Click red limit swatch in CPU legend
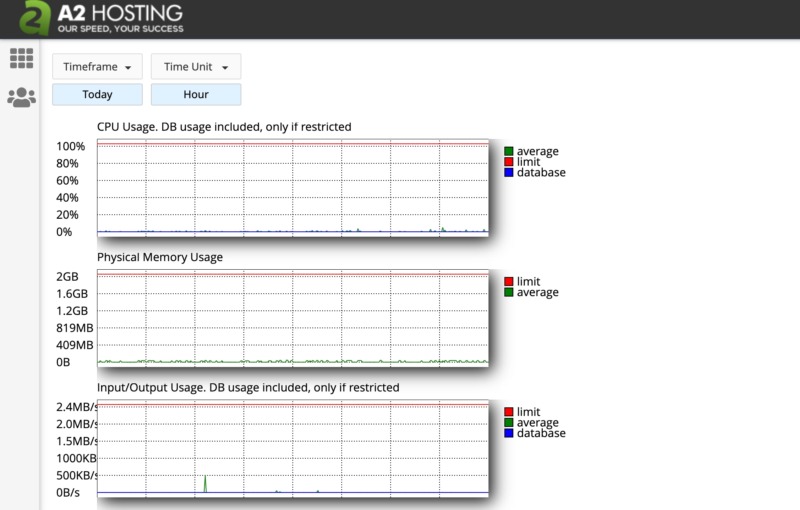Viewport: 800px width, 510px height. pyautogui.click(x=509, y=162)
